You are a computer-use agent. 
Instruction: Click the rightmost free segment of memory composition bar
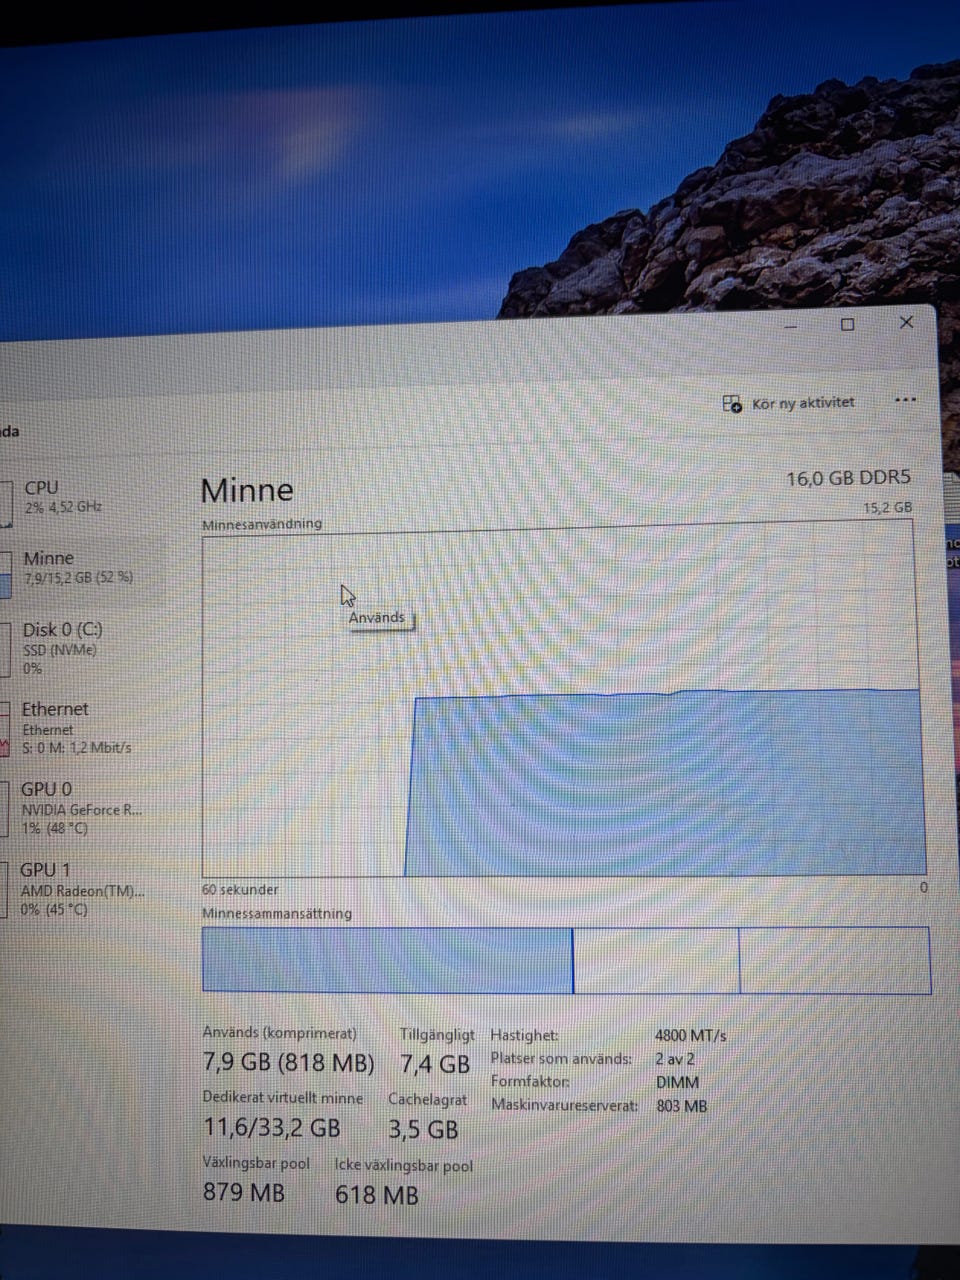(835, 960)
